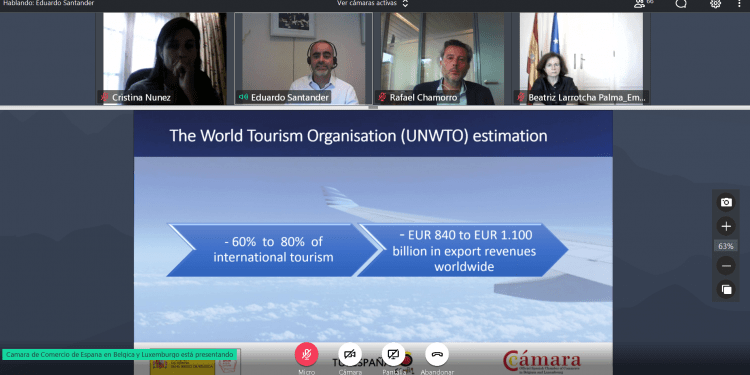This screenshot has width=750, height=375.
Task: Open the three-dot more options menu
Action: coord(739,4)
